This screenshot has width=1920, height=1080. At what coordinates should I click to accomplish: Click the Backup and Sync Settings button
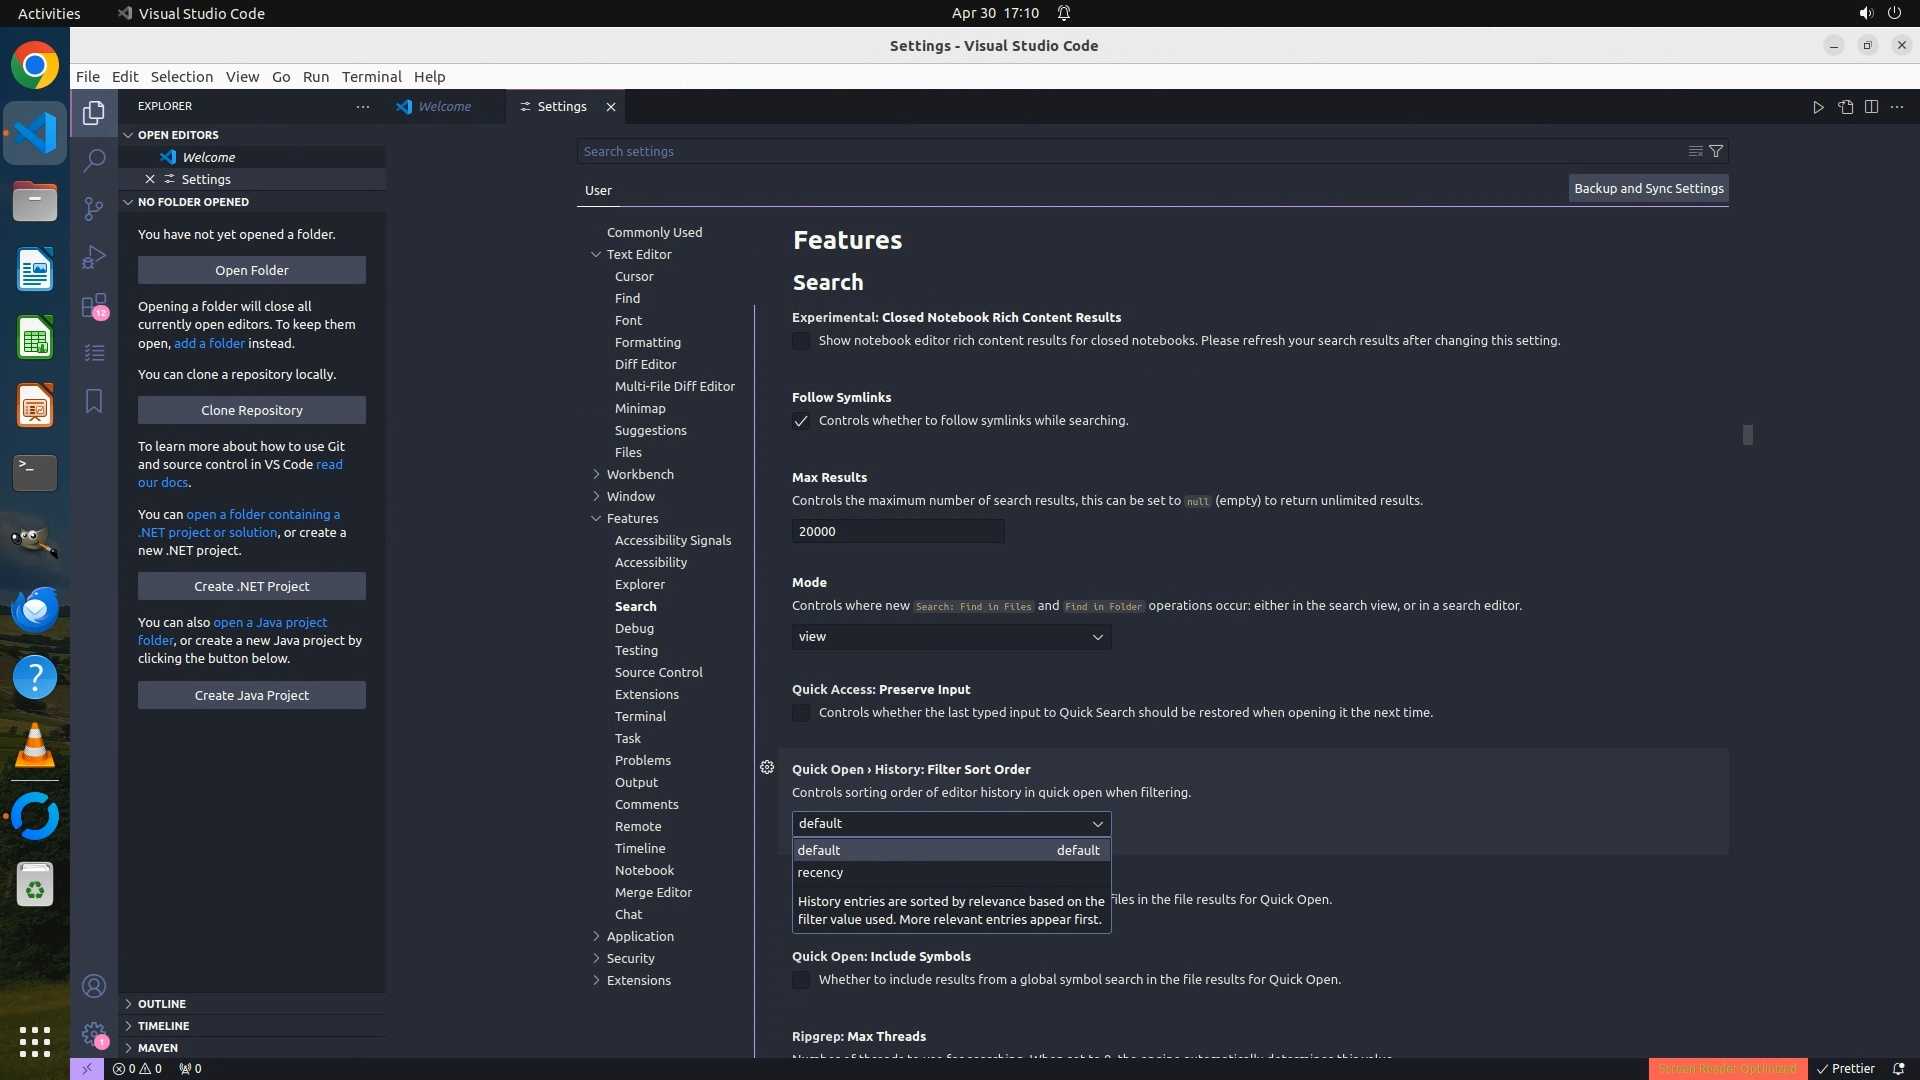(x=1648, y=188)
